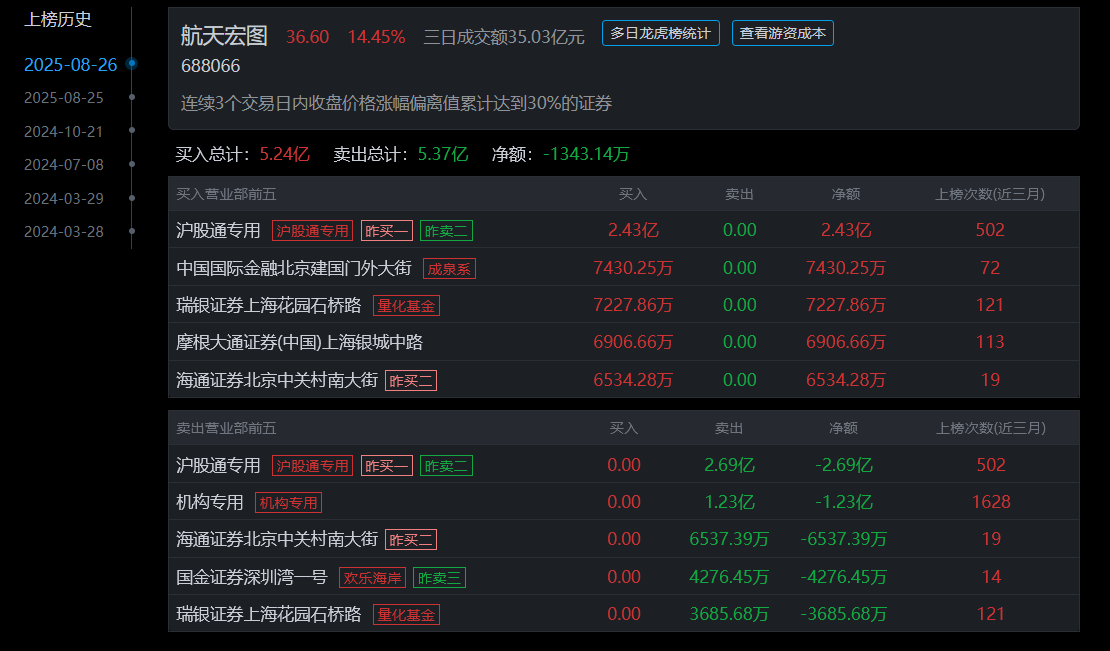Click 昨买一 tag in sell table
The image size is (1110, 651).
(387, 466)
